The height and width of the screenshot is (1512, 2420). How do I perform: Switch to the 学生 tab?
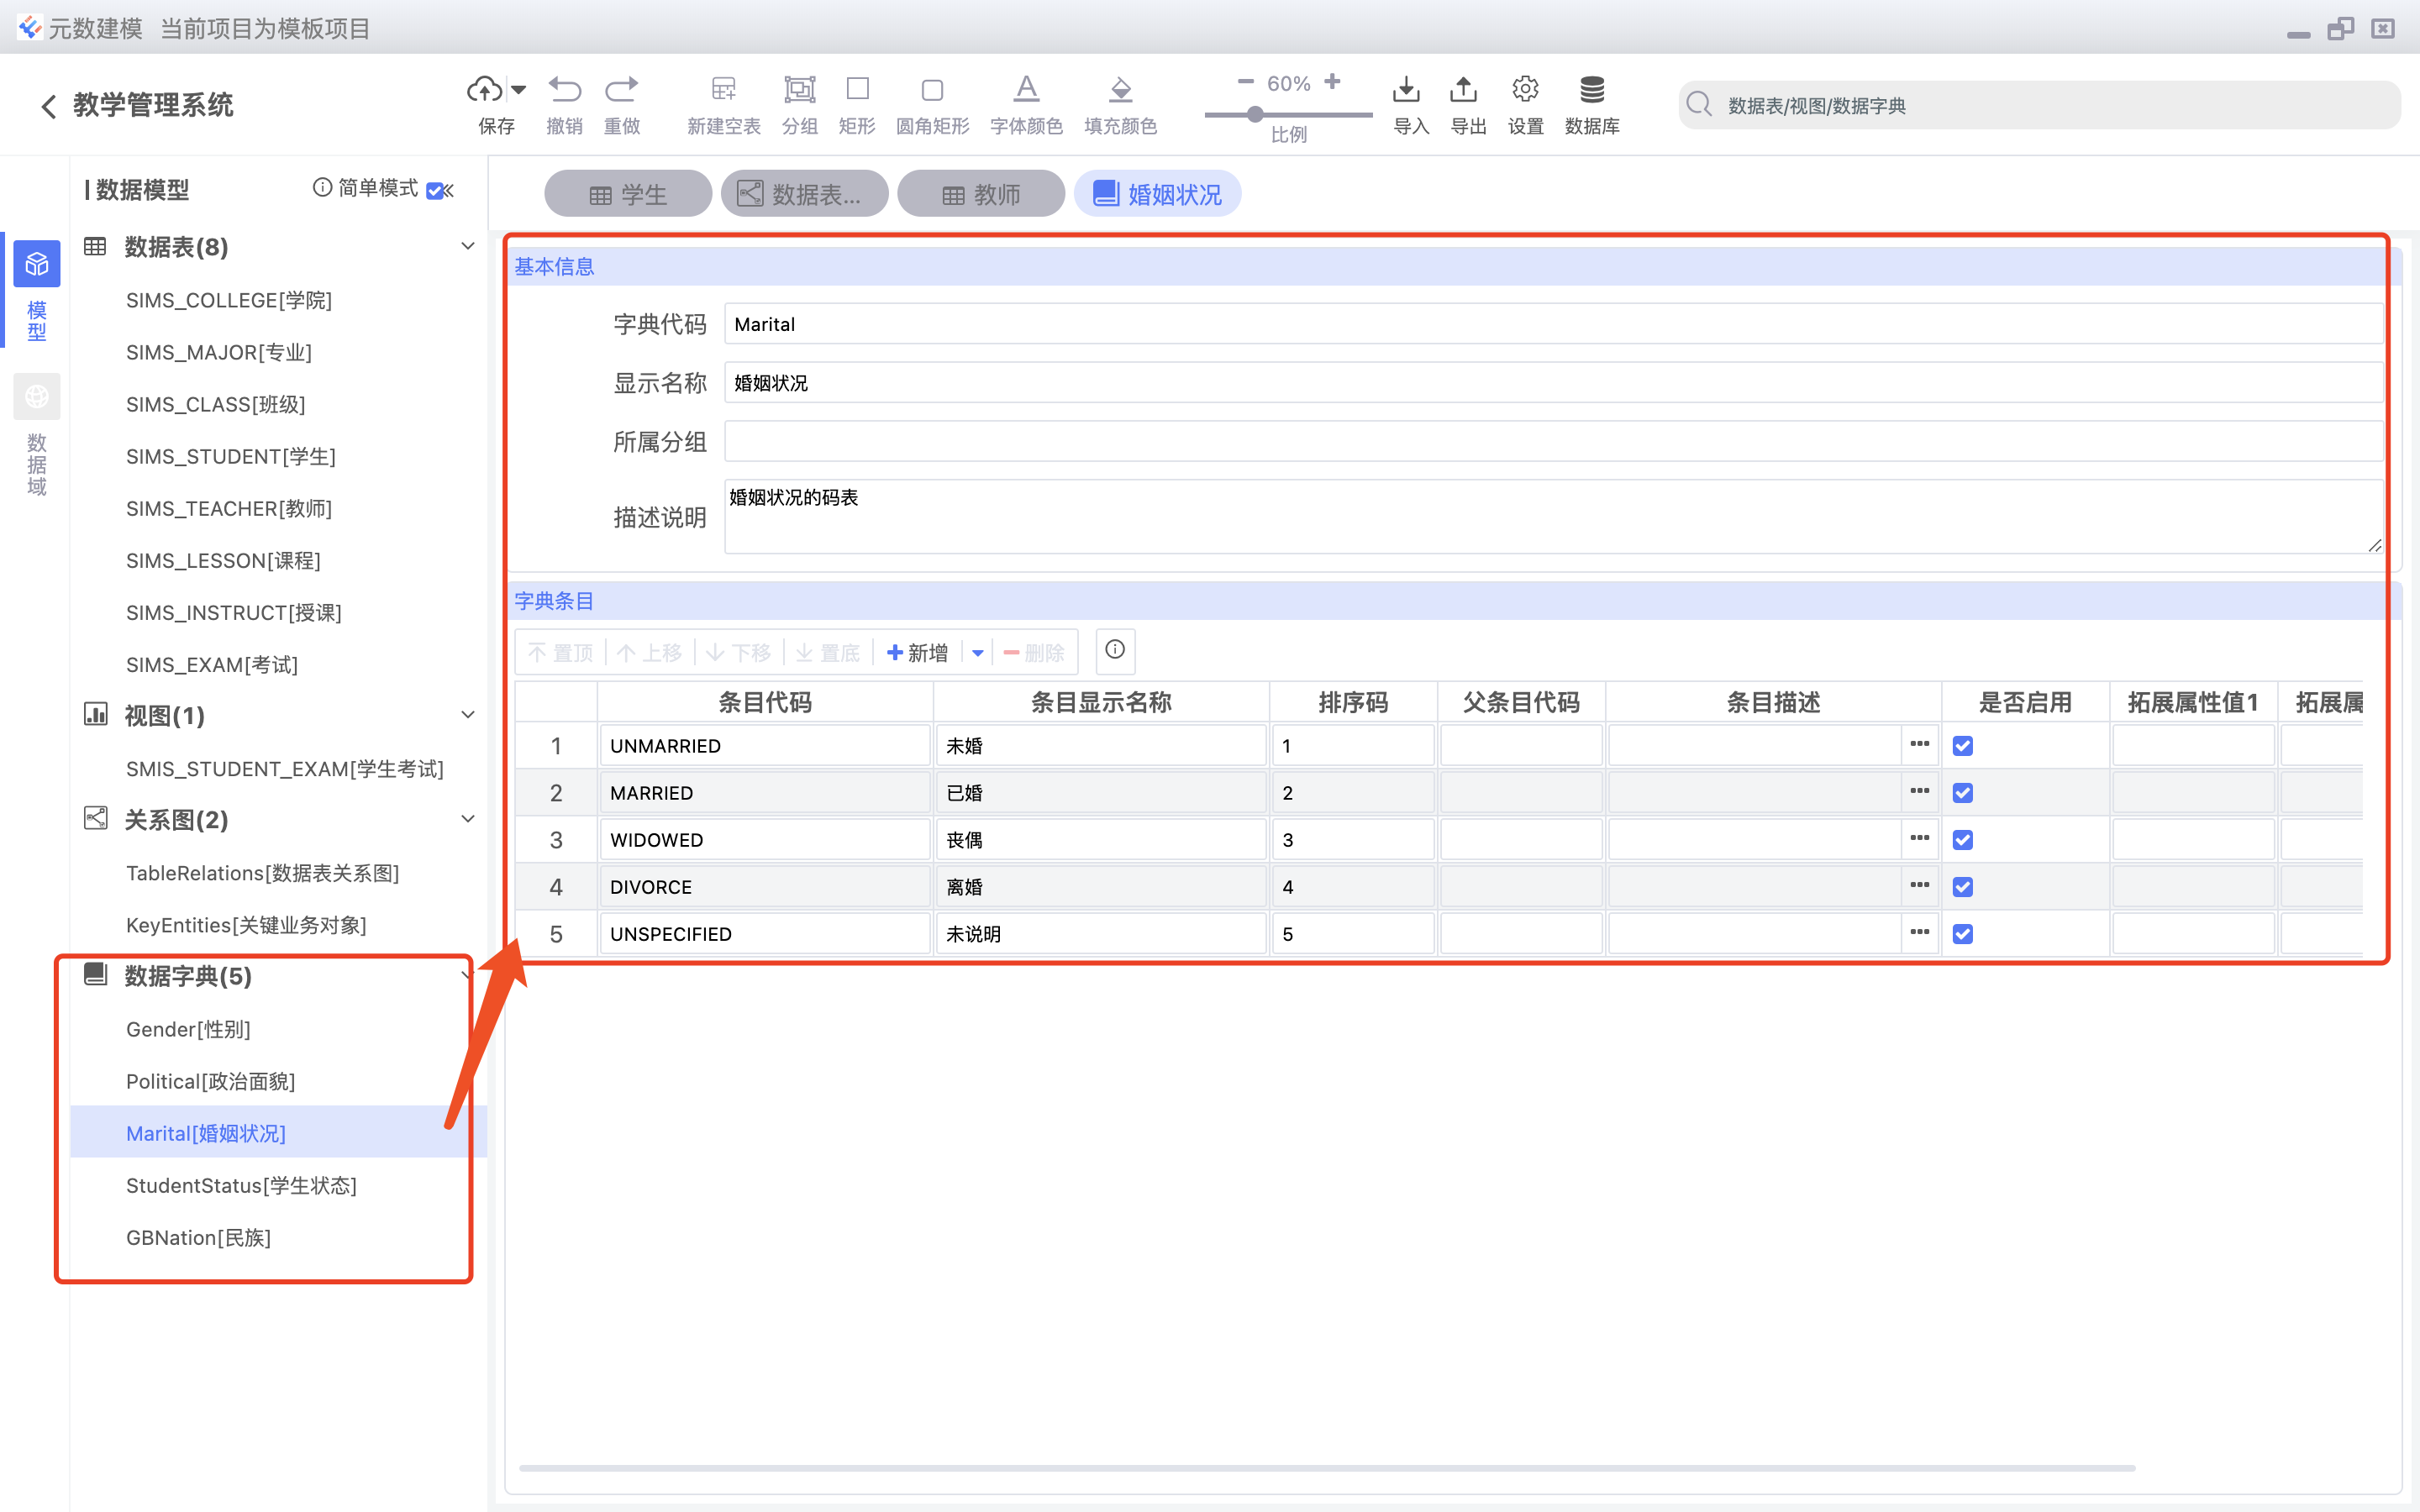point(628,194)
